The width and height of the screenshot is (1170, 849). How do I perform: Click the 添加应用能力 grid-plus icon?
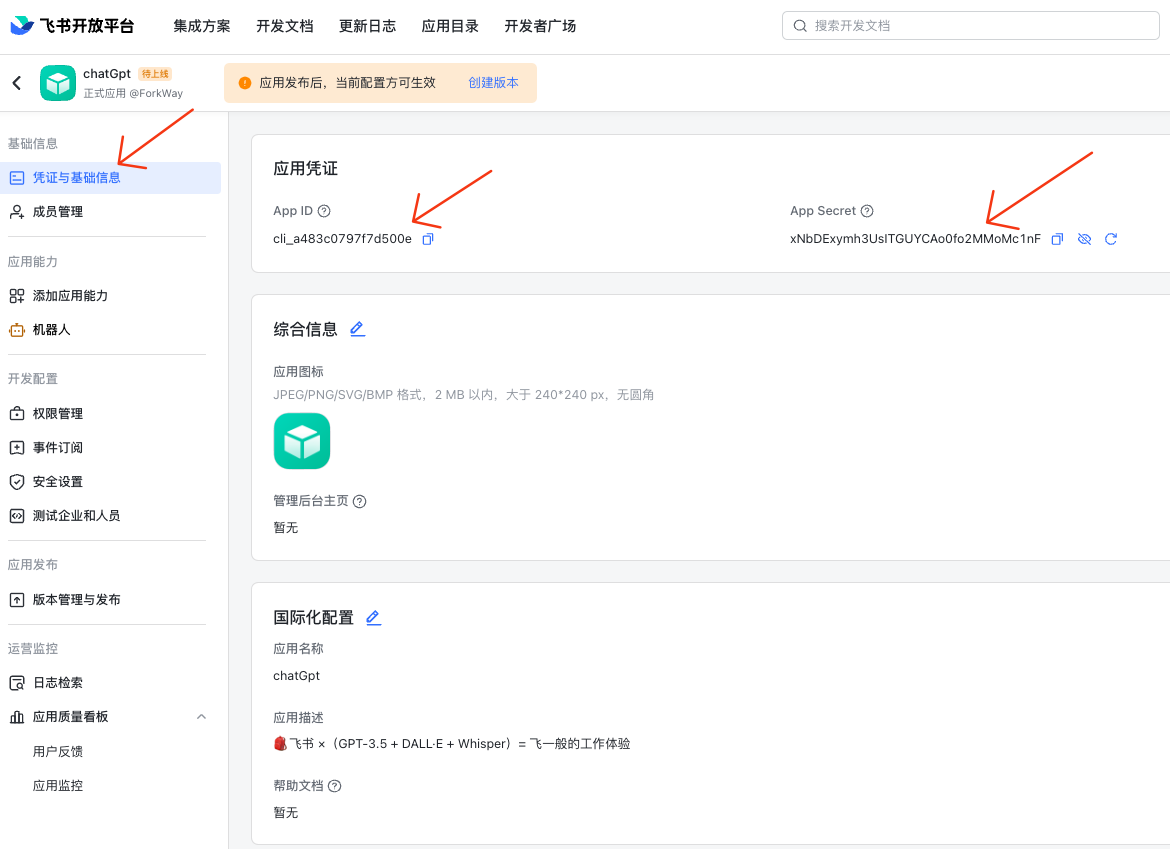[x=16, y=295]
